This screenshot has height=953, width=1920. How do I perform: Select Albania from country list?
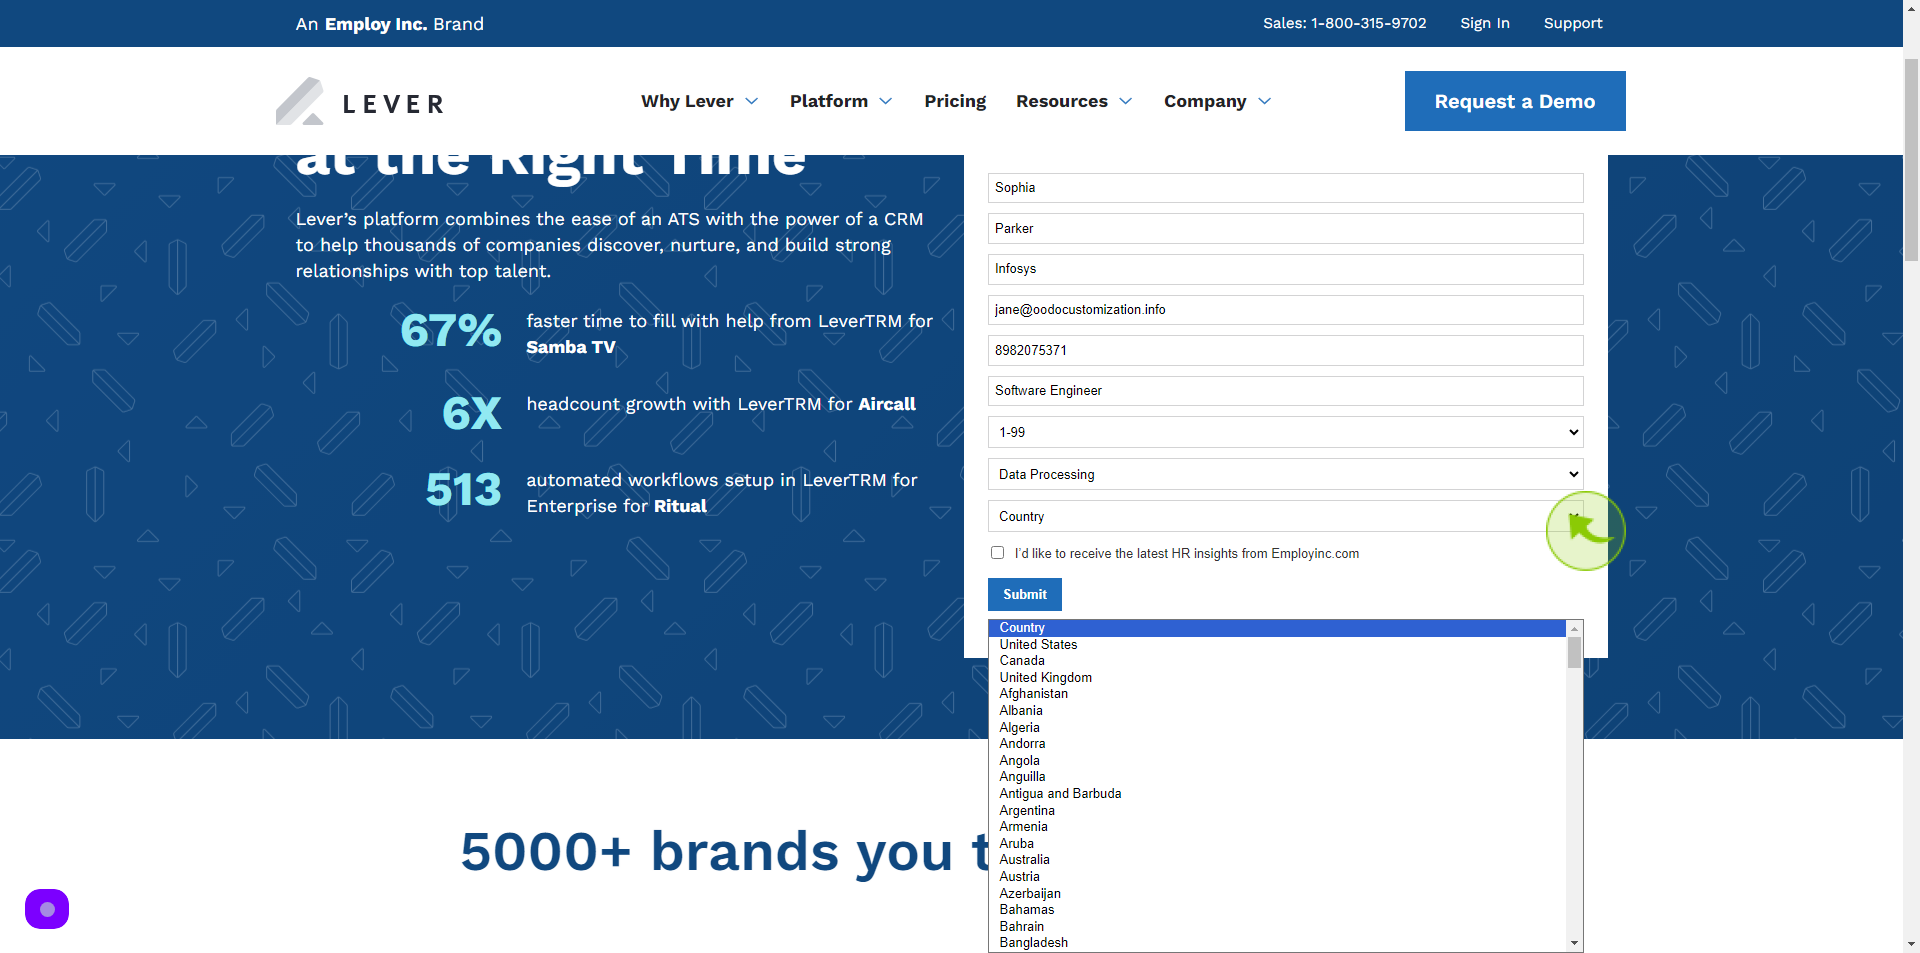point(1277,711)
